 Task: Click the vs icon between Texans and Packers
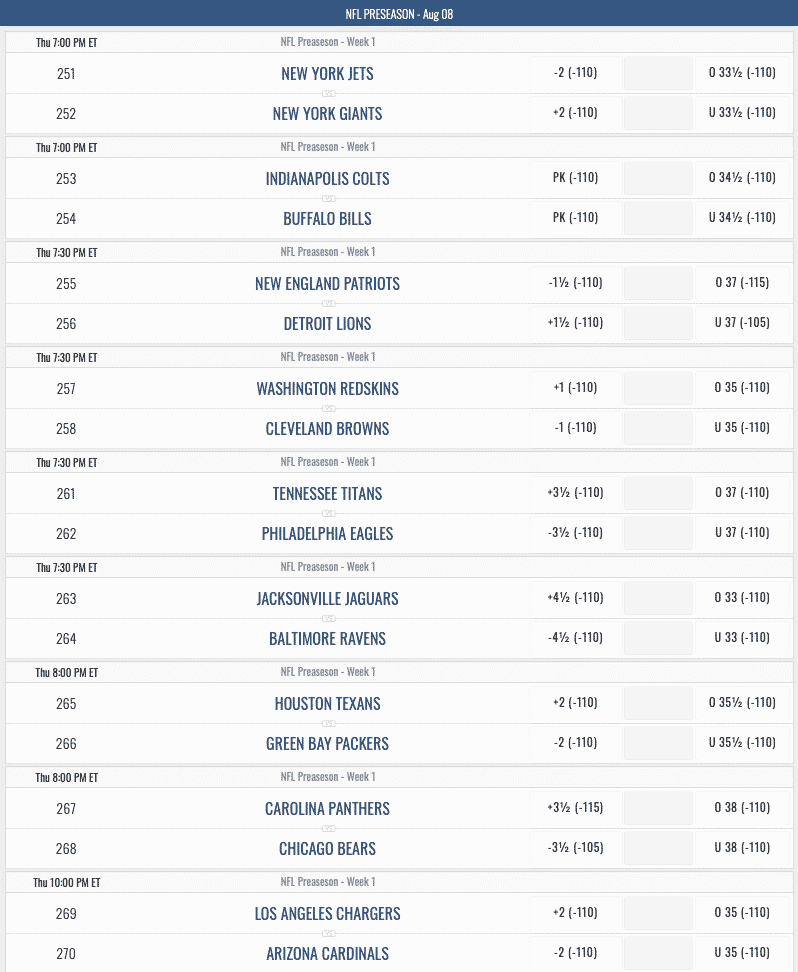[x=329, y=723]
